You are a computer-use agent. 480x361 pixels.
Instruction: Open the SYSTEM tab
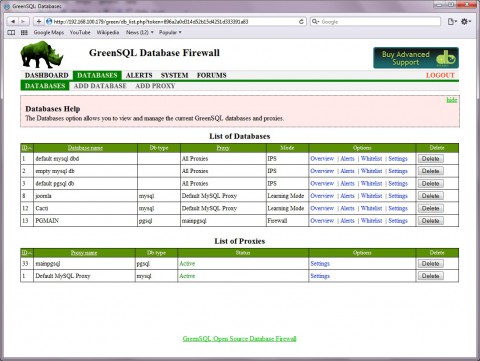[174, 75]
